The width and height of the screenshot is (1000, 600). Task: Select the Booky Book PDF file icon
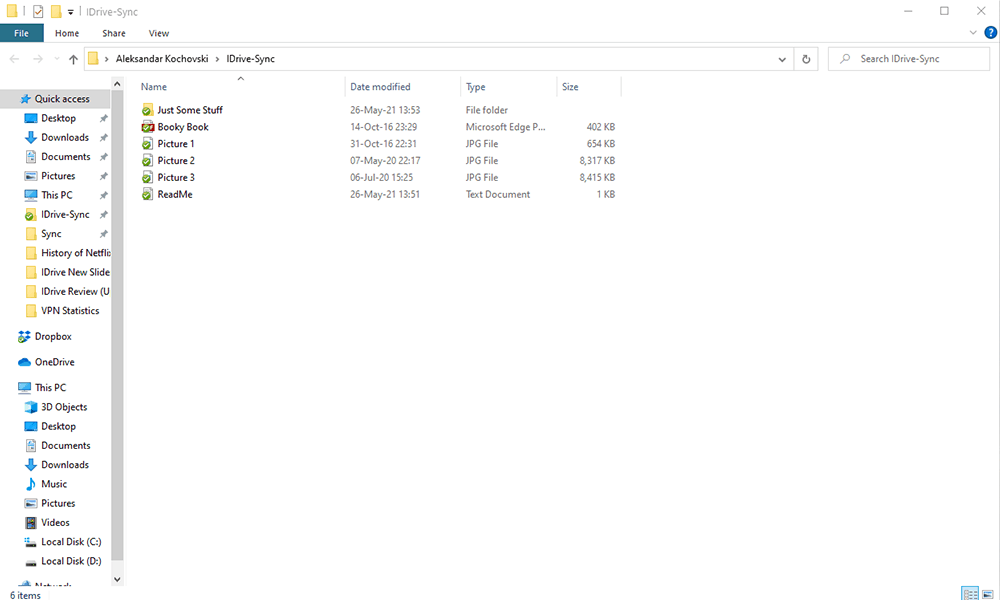click(147, 127)
